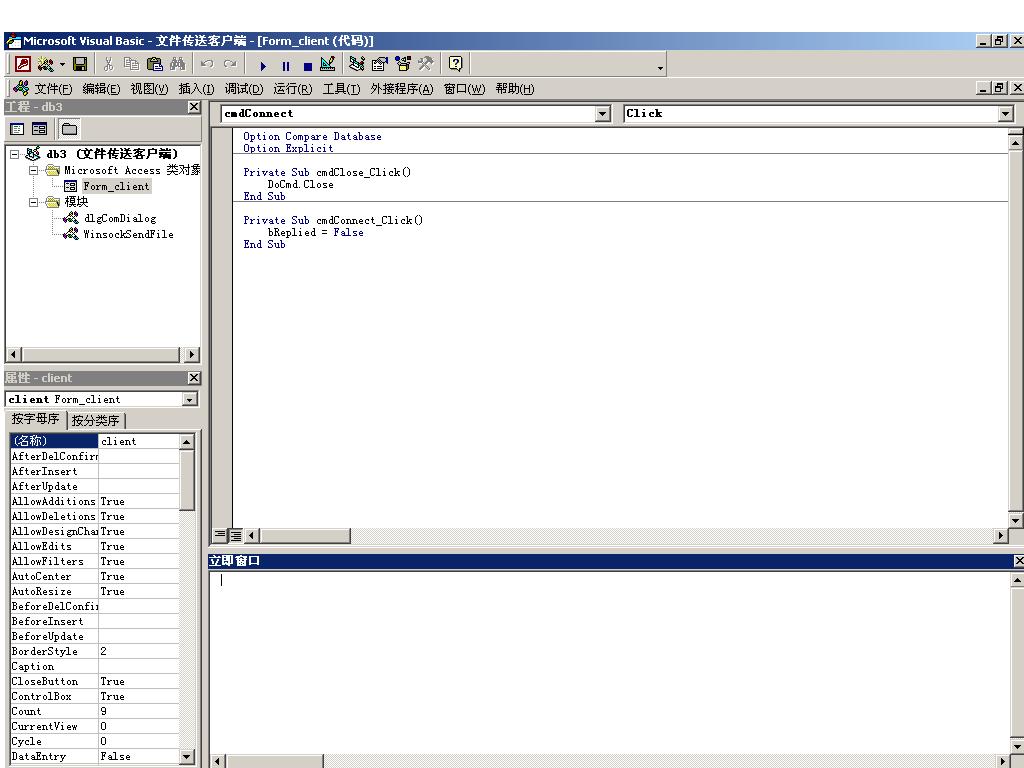Select the BorderStyle property row
This screenshot has width=1024, height=768.
pos(95,652)
